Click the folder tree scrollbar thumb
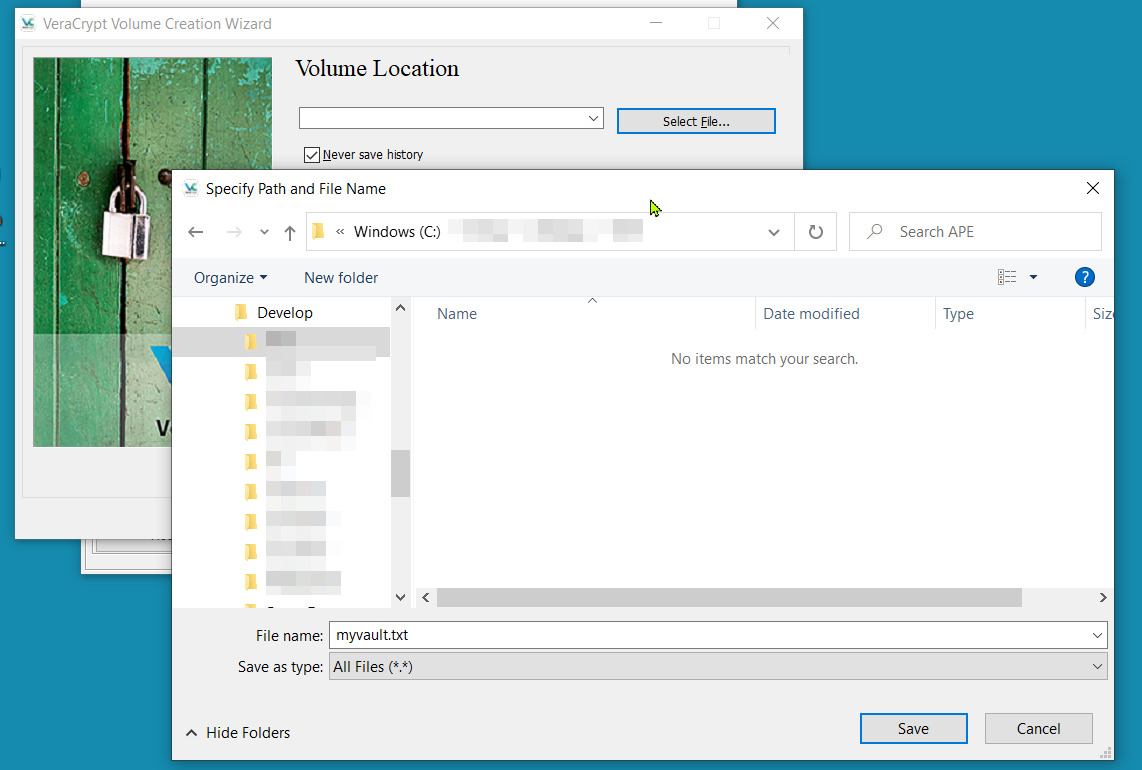Viewport: 1142px width, 770px height. coord(400,474)
